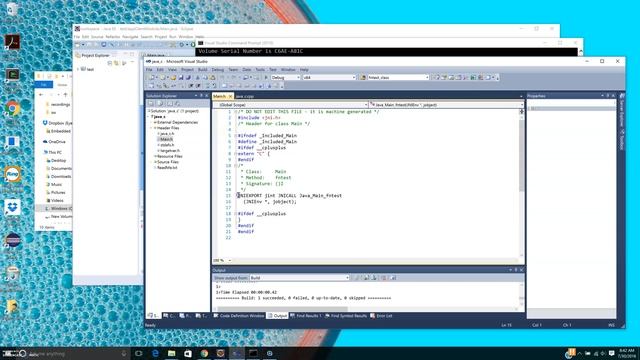The image size is (640, 360).
Task: Click the Output panel horizontal scrollbar
Action: point(366,309)
